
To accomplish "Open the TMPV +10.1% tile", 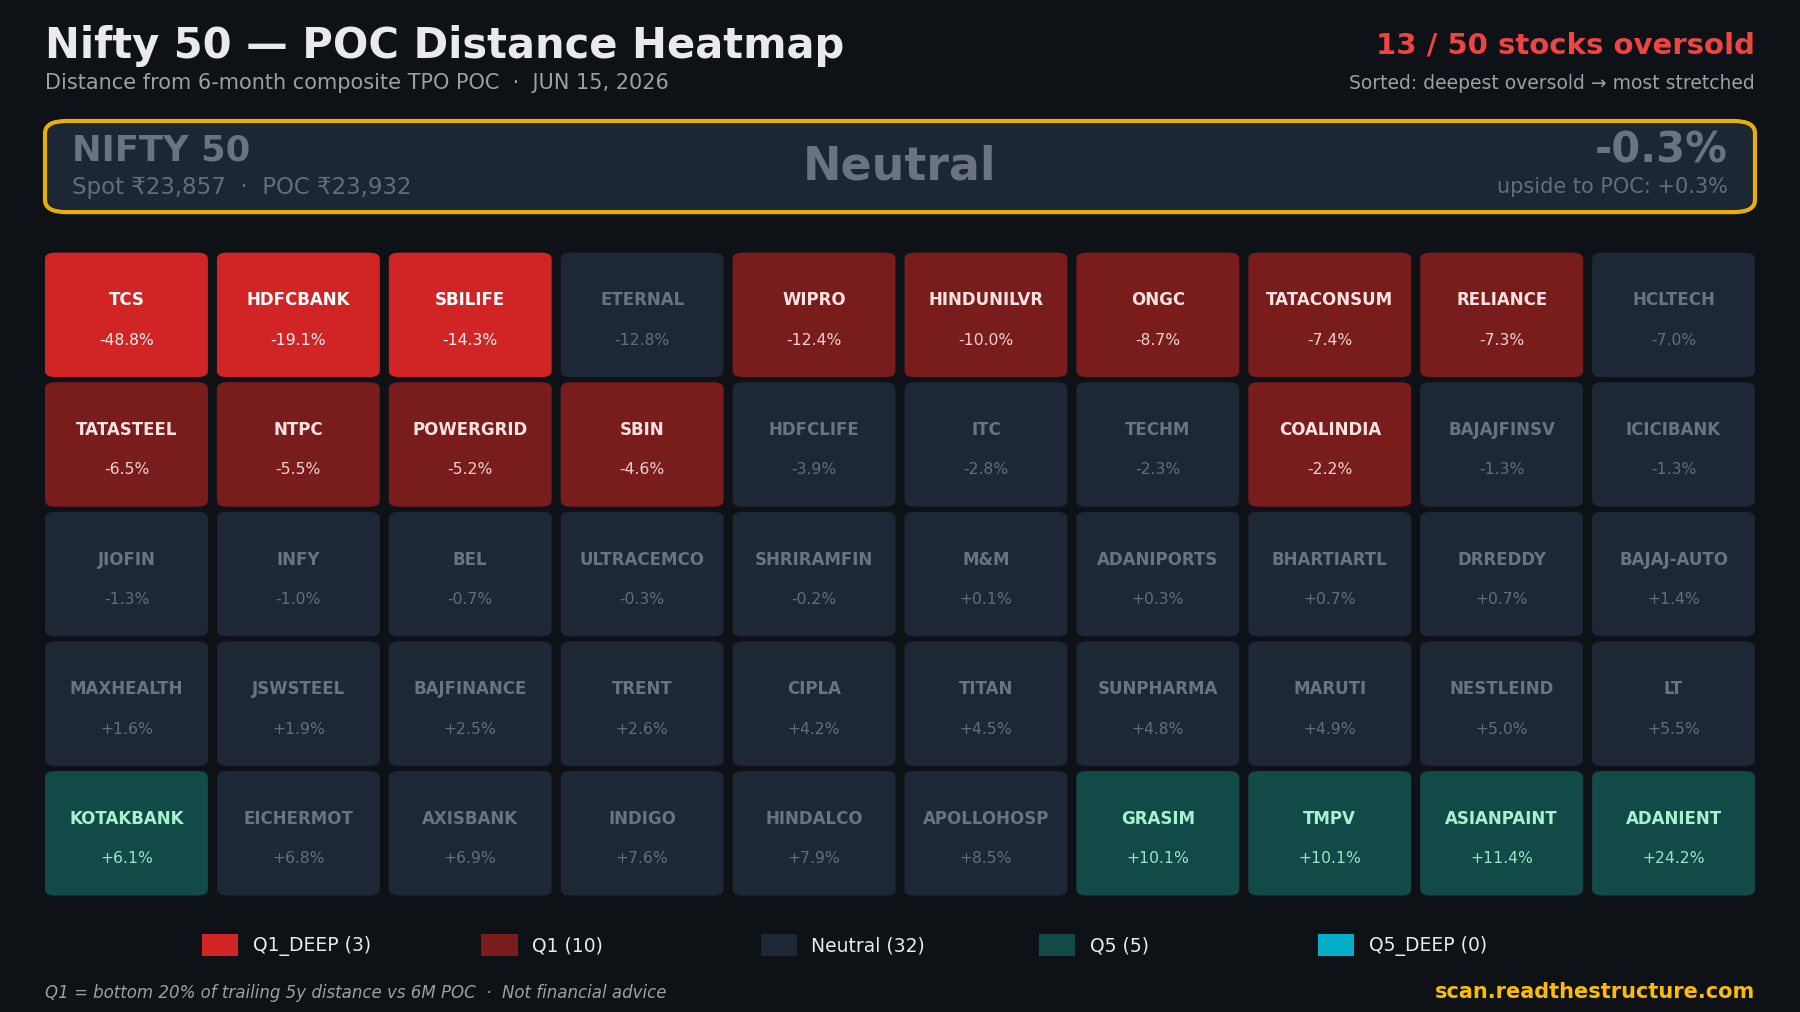I will click(x=1330, y=833).
